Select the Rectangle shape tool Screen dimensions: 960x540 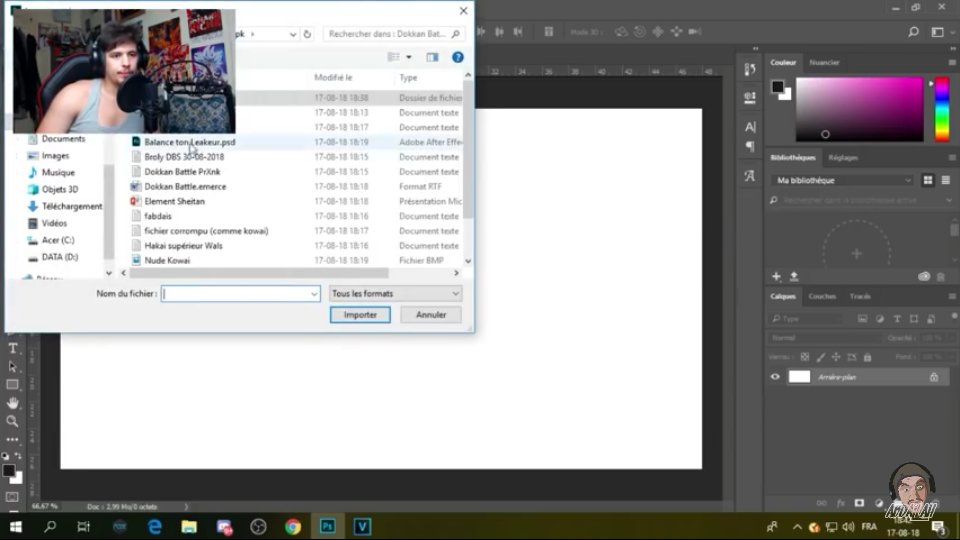[x=12, y=384]
